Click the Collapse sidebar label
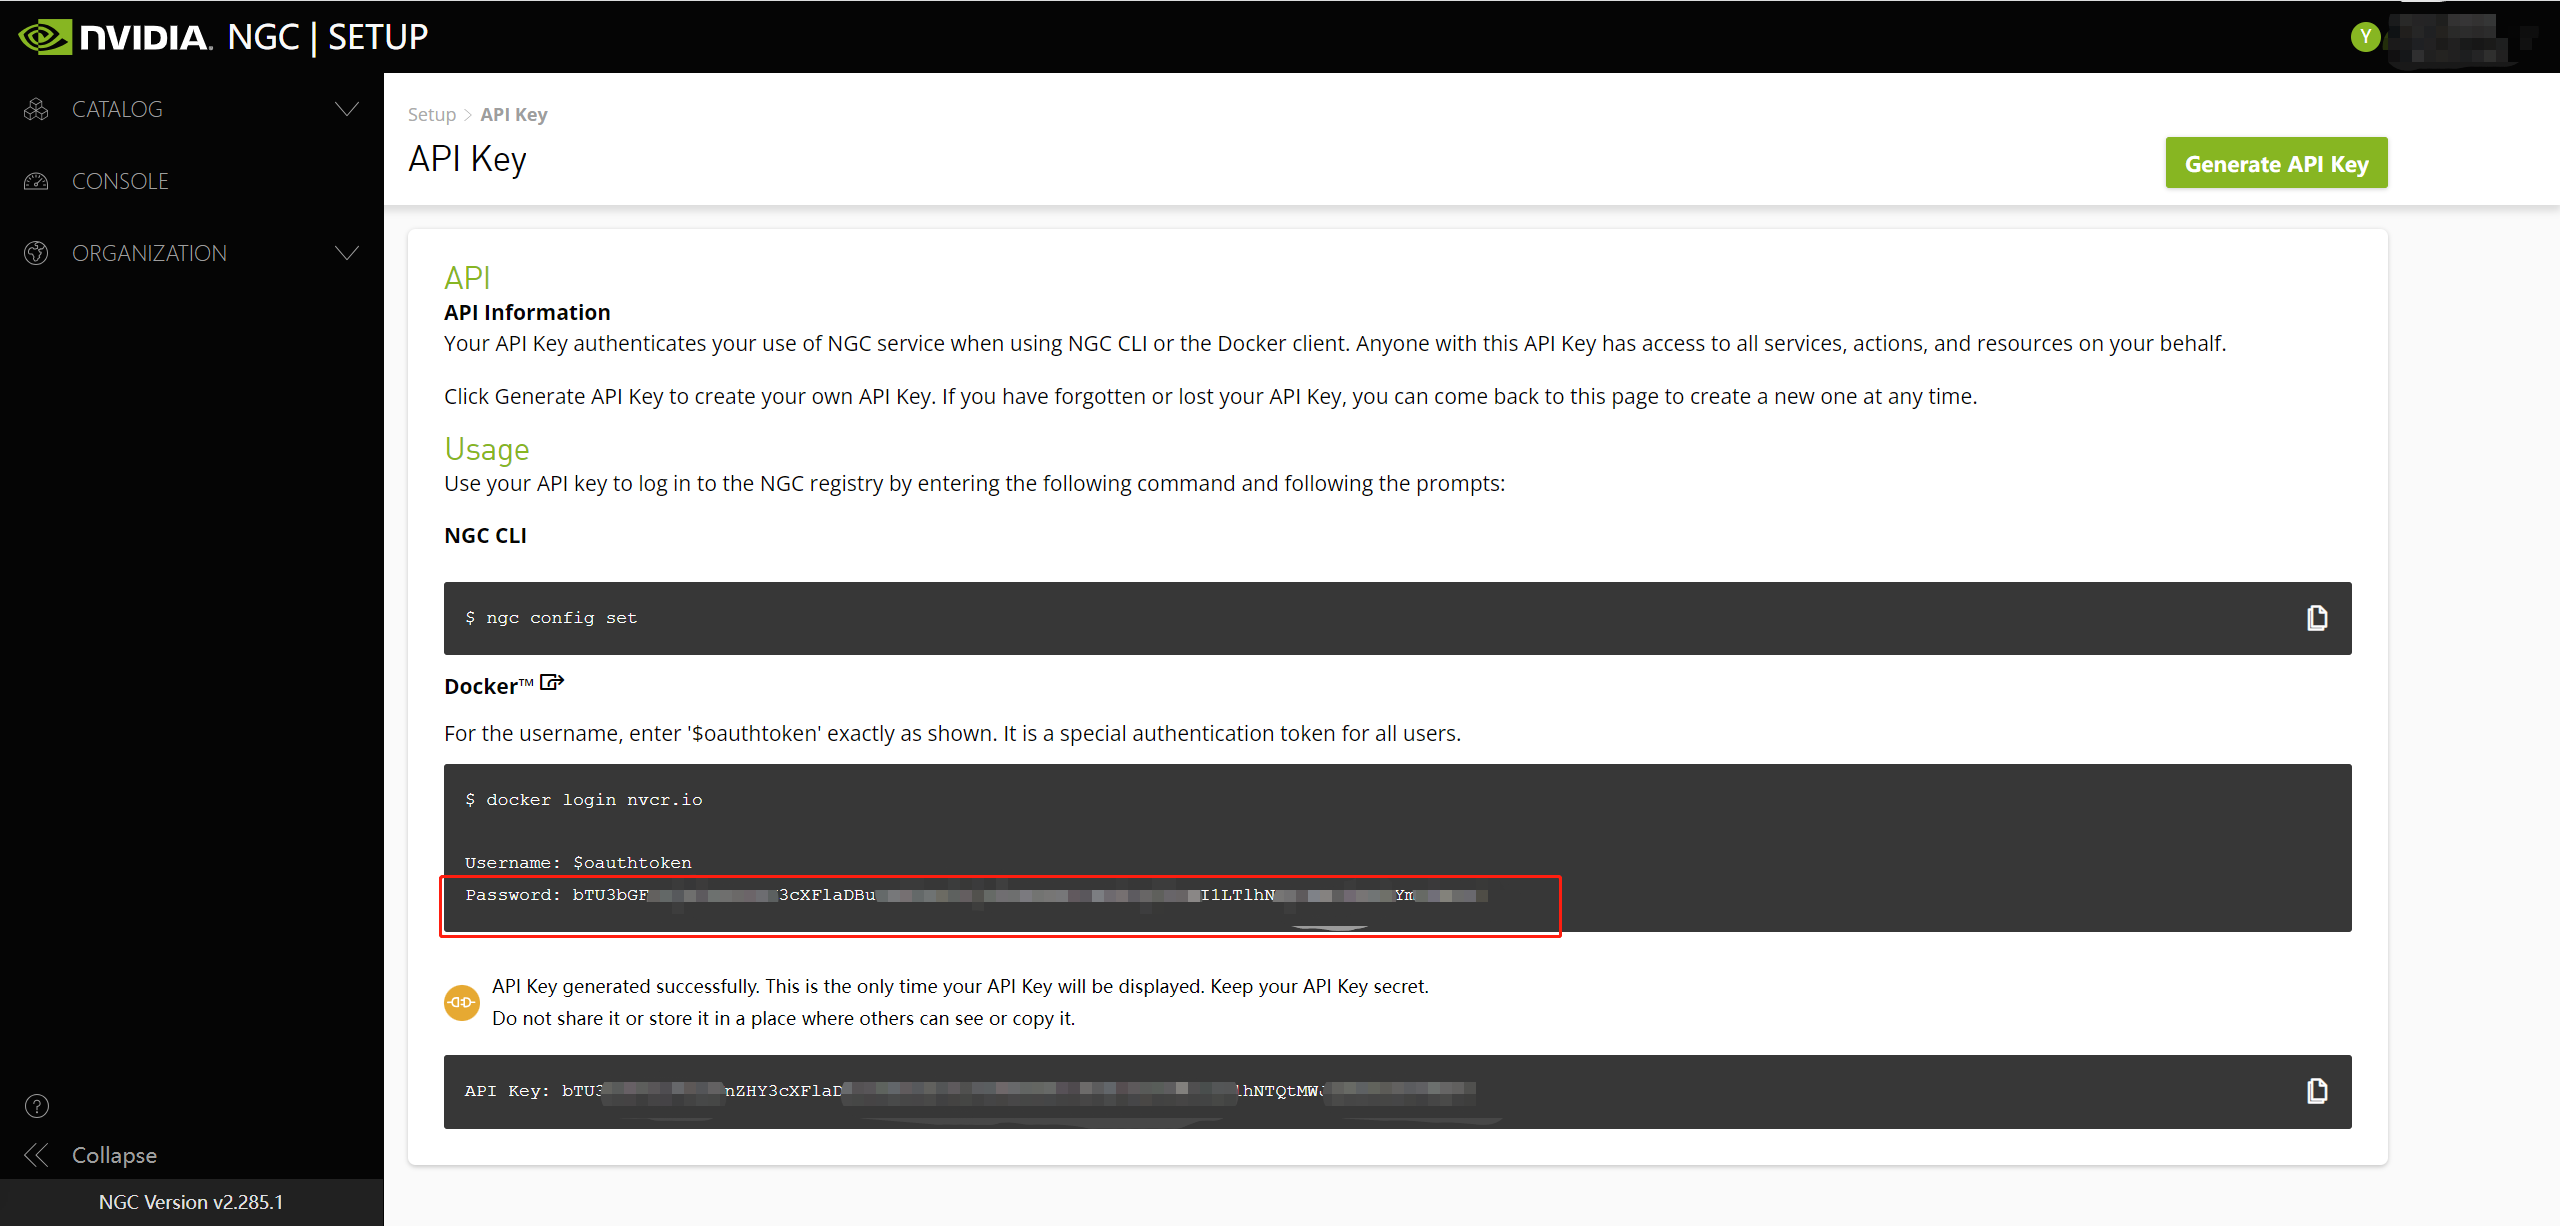 click(114, 1155)
